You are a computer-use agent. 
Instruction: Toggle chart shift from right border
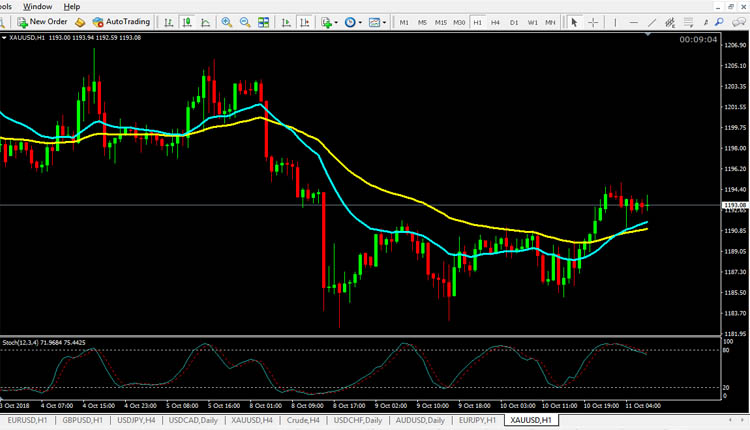coord(304,22)
